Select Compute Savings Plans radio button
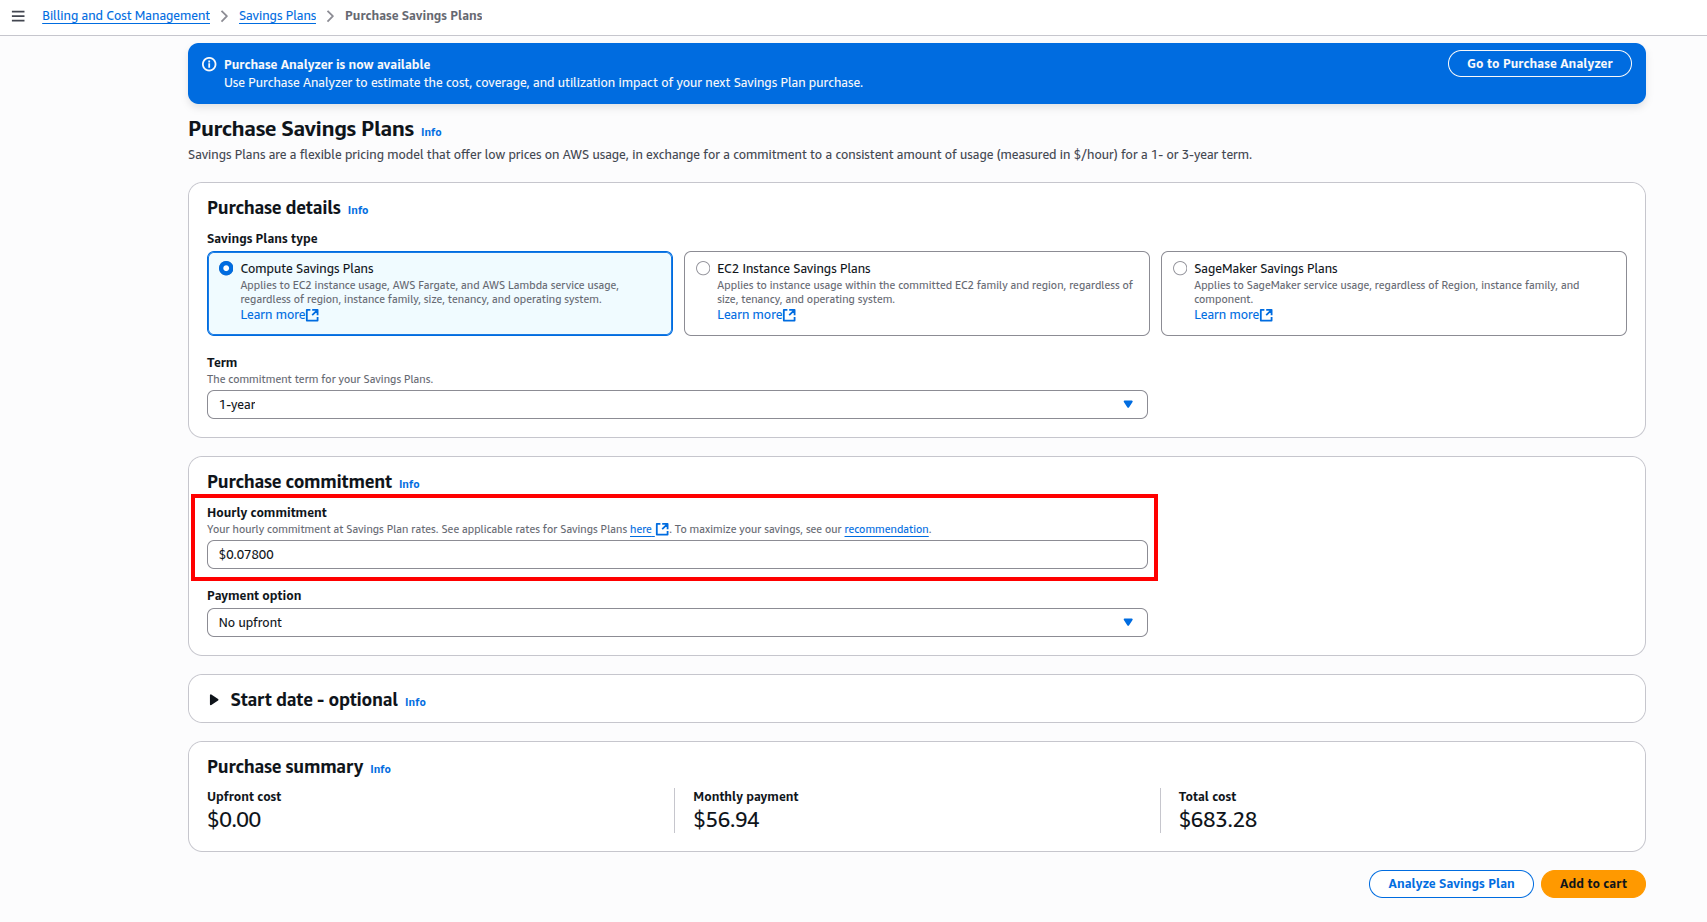The image size is (1707, 922). 226,268
